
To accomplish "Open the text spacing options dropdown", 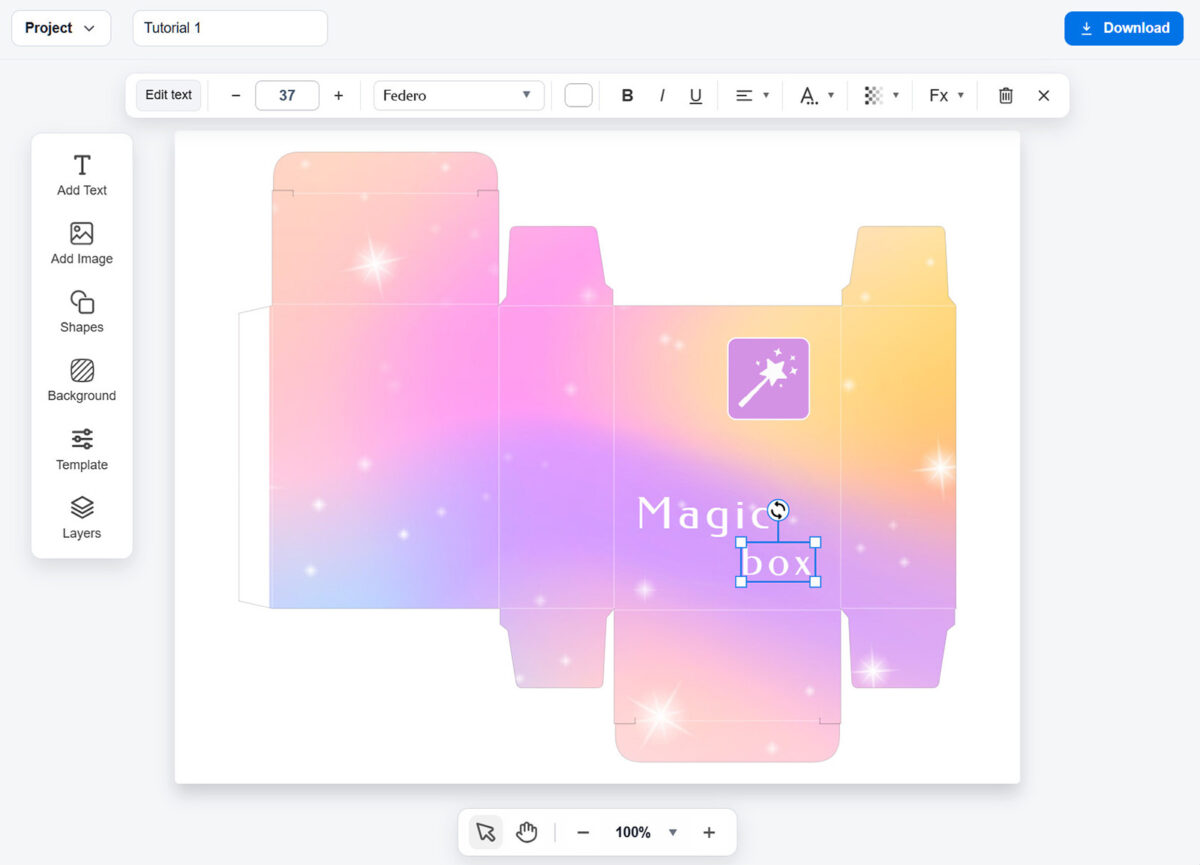I will click(x=817, y=96).
